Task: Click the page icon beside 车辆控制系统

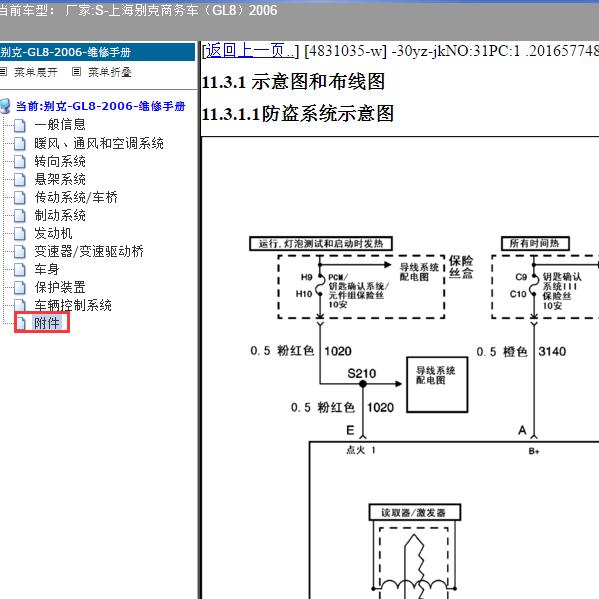Action: pos(19,305)
